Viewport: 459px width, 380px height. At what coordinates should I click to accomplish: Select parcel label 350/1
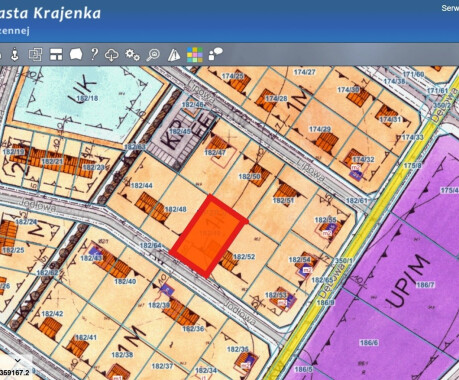tap(344, 260)
